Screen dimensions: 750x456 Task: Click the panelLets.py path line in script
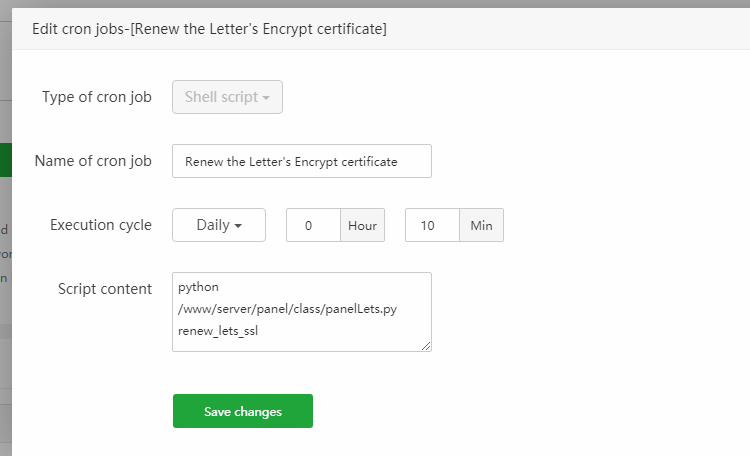[x=287, y=309]
